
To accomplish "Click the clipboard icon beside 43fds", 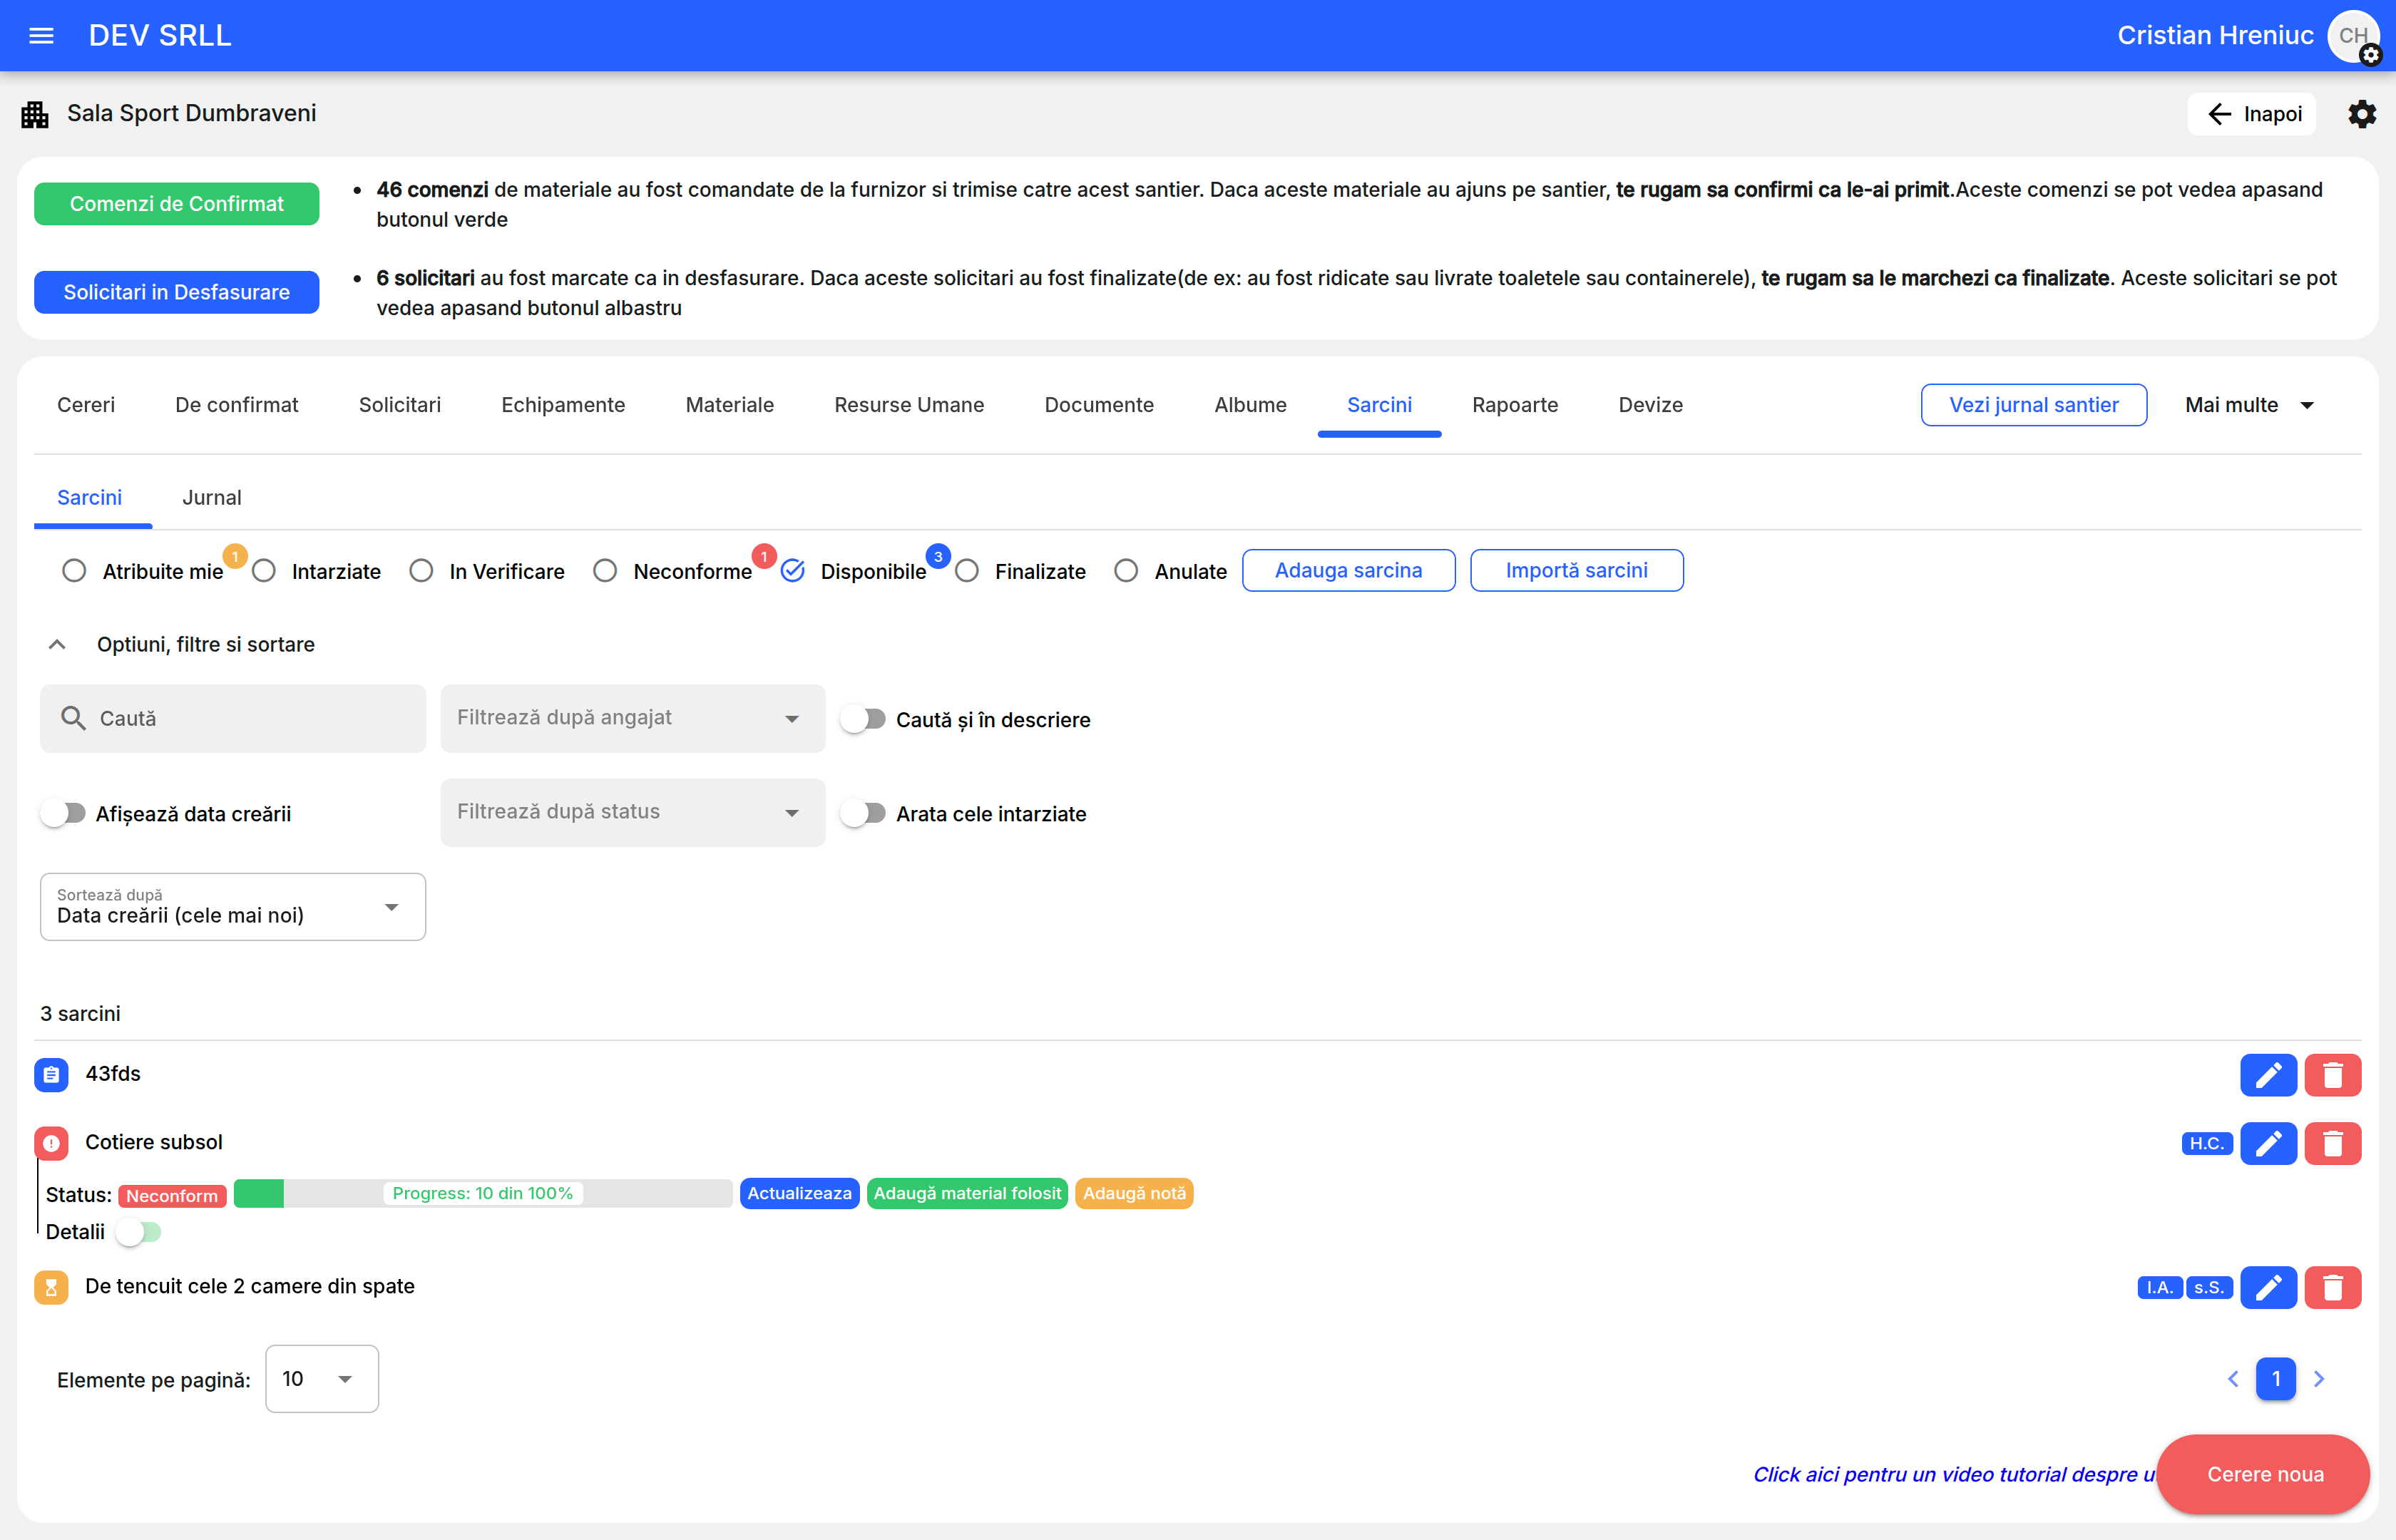I will tap(51, 1075).
